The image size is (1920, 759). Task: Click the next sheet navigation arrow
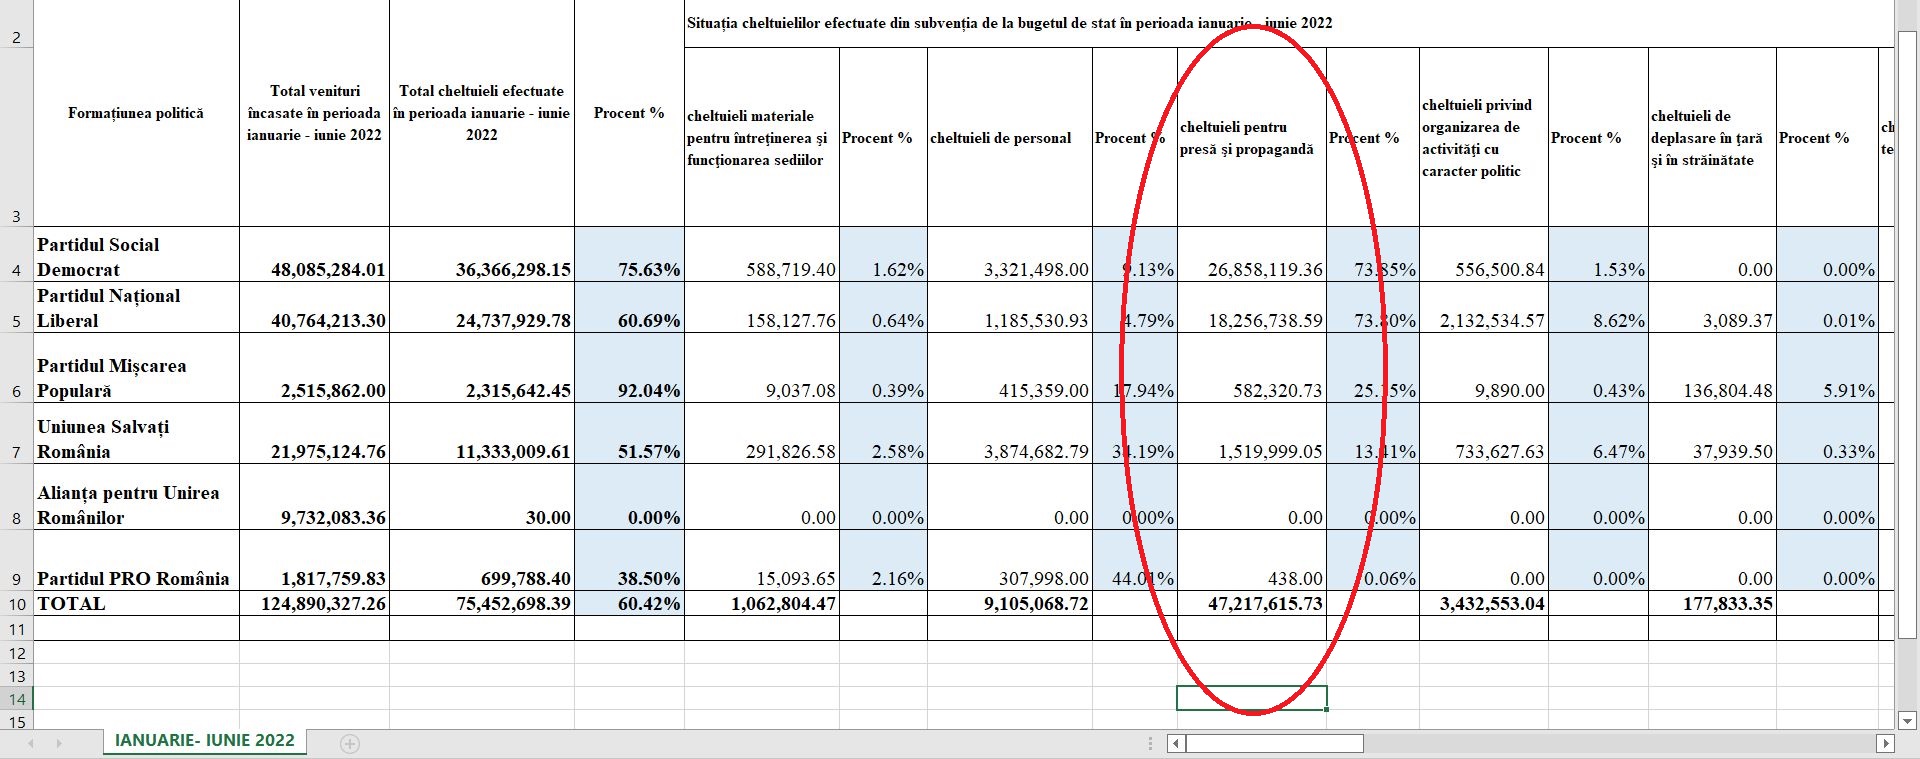pos(59,743)
